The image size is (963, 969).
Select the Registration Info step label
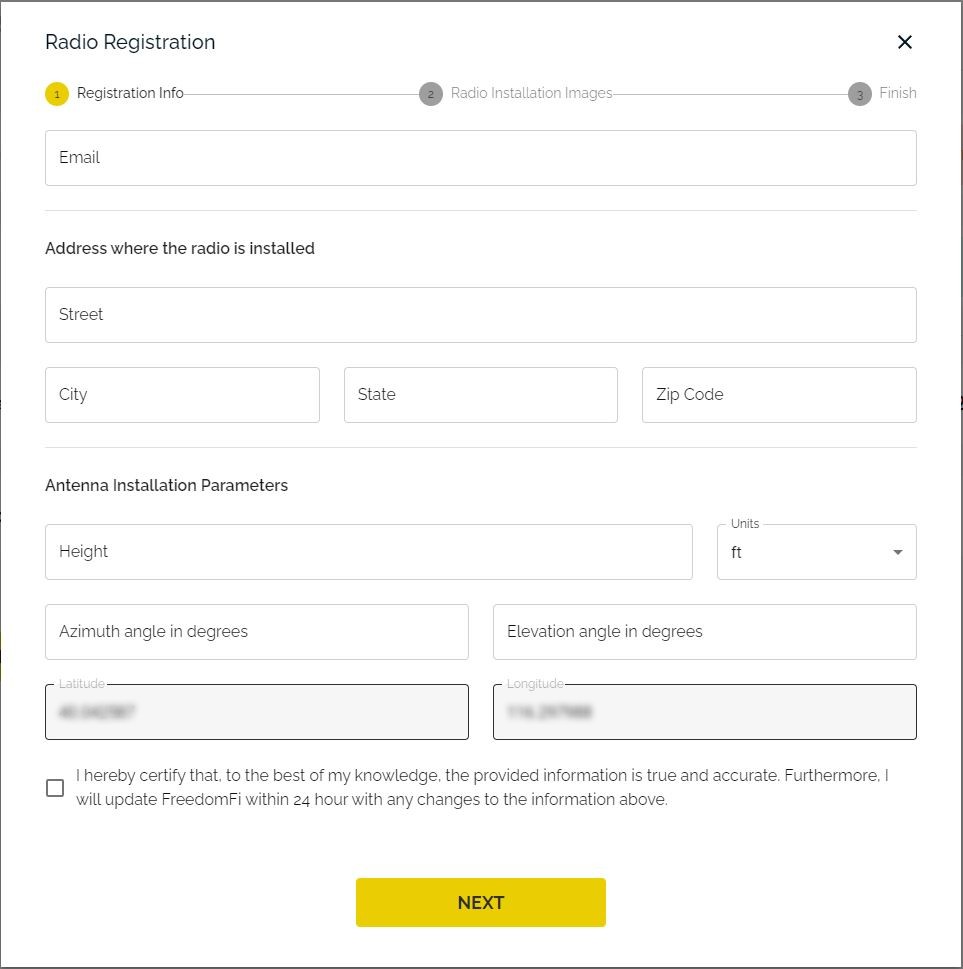130,93
